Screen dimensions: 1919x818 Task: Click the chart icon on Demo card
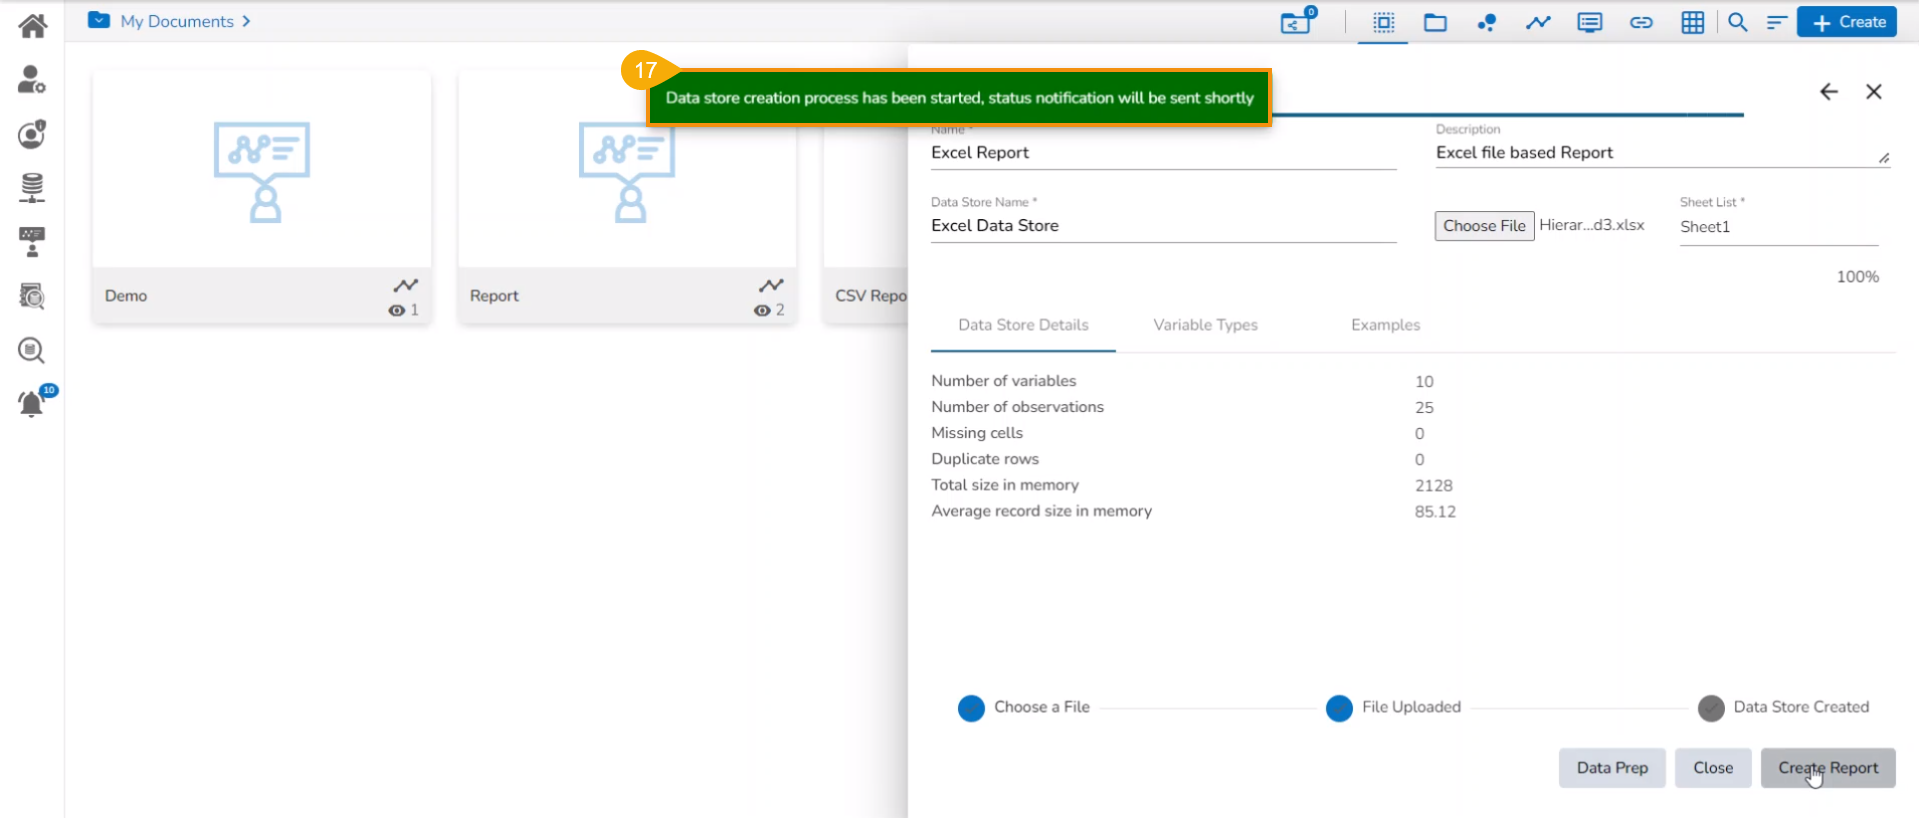pyautogui.click(x=405, y=286)
